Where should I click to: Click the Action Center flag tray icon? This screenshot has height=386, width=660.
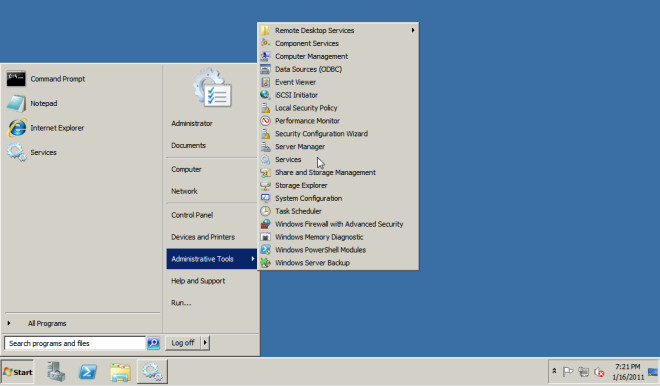(568, 372)
